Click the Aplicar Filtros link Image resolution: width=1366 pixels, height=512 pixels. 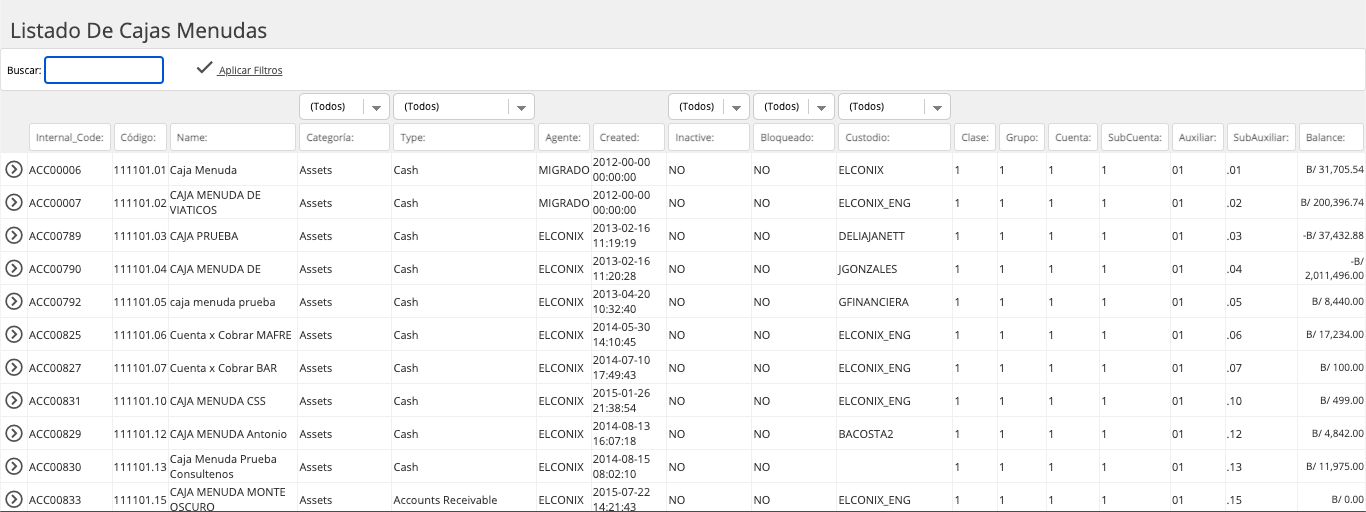[250, 71]
